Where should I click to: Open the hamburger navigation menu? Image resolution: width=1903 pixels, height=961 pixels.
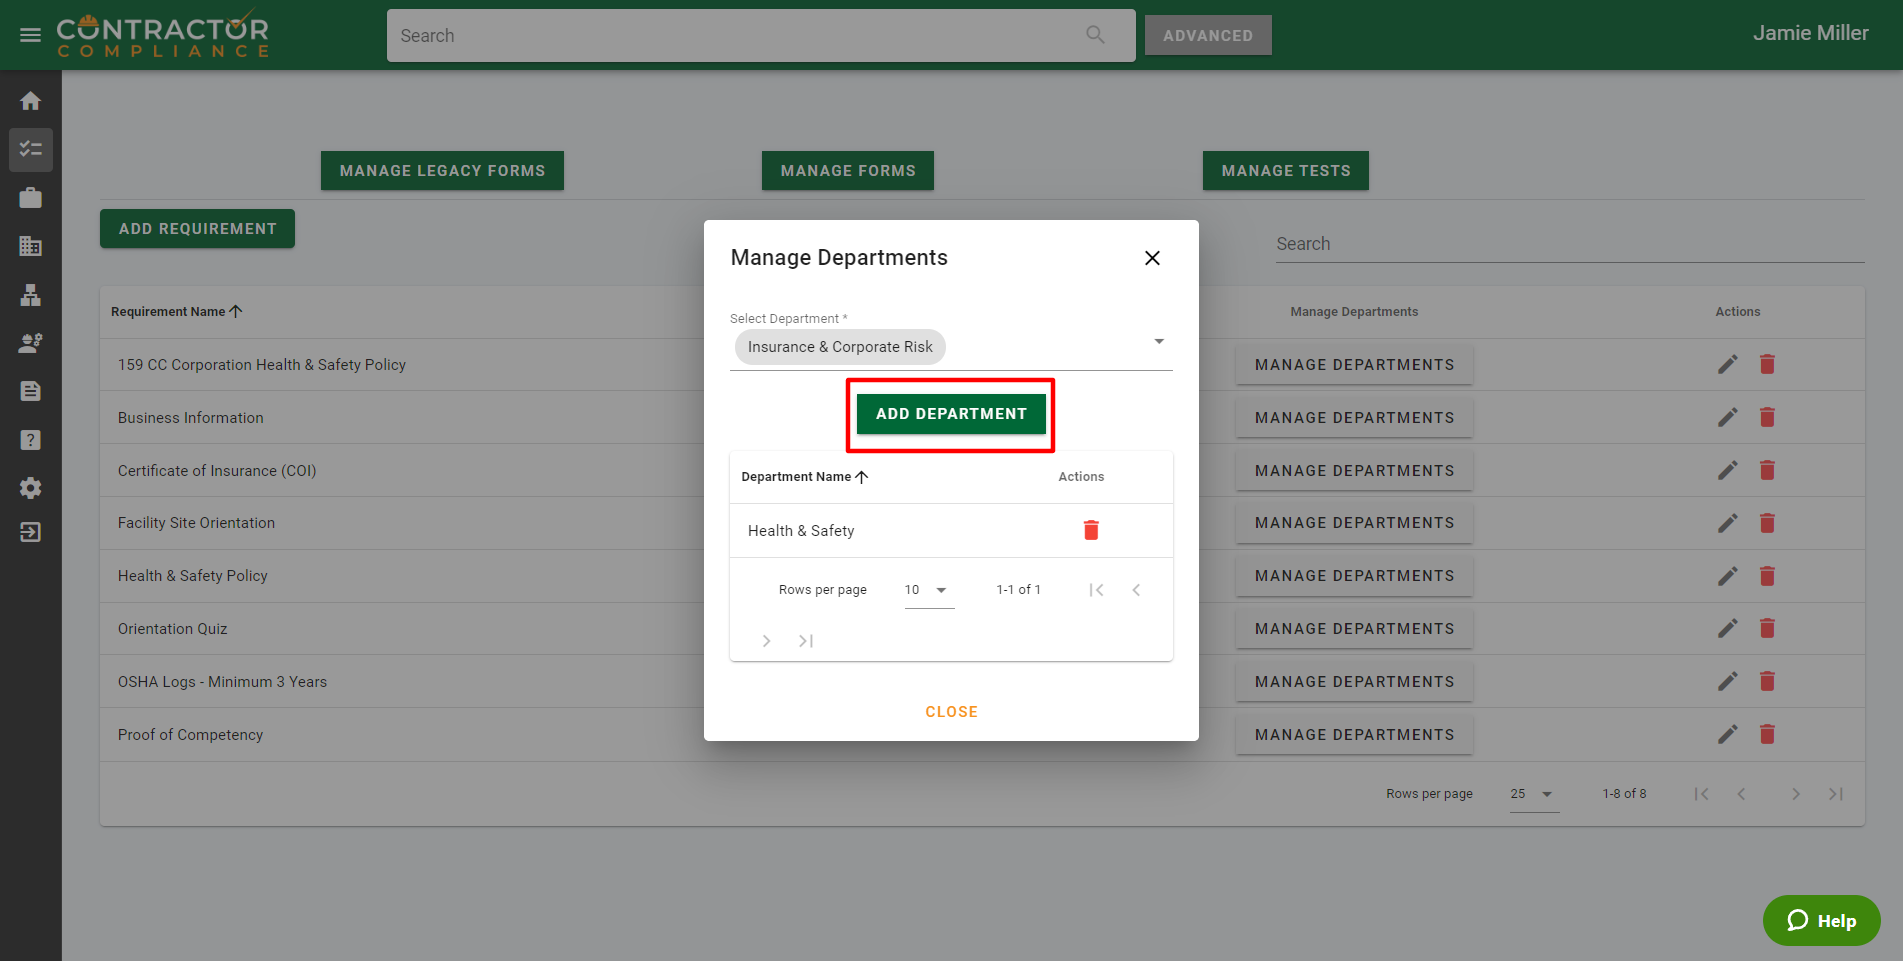pyautogui.click(x=30, y=35)
